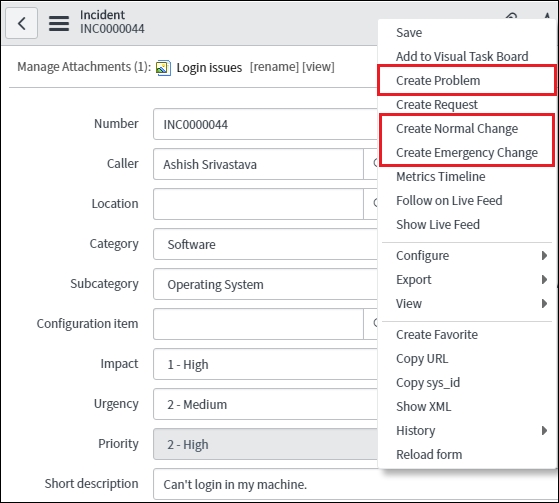Select Create Problem from the menu
The image size is (559, 503).
point(438,81)
